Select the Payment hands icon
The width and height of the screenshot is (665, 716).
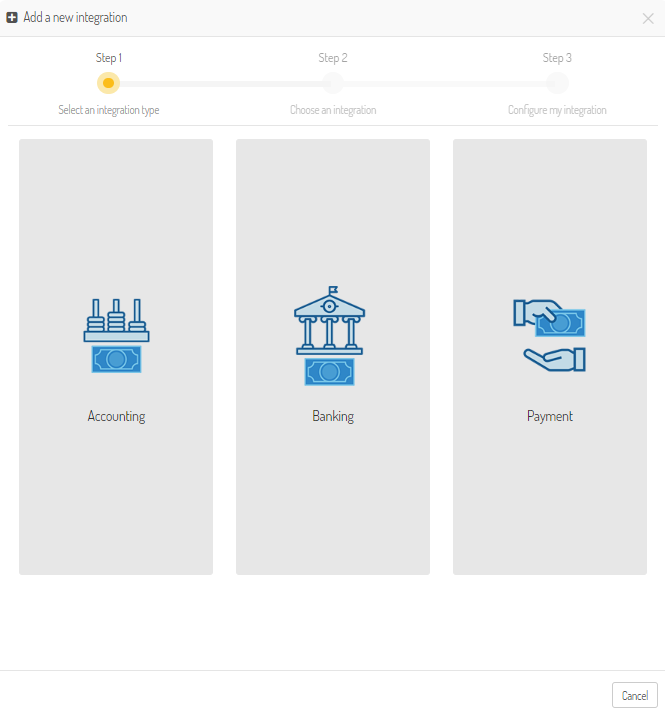(x=549, y=336)
